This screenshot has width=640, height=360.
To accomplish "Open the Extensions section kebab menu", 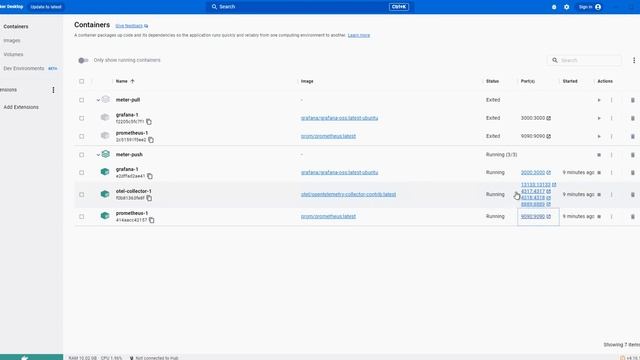I will pyautogui.click(x=53, y=90).
